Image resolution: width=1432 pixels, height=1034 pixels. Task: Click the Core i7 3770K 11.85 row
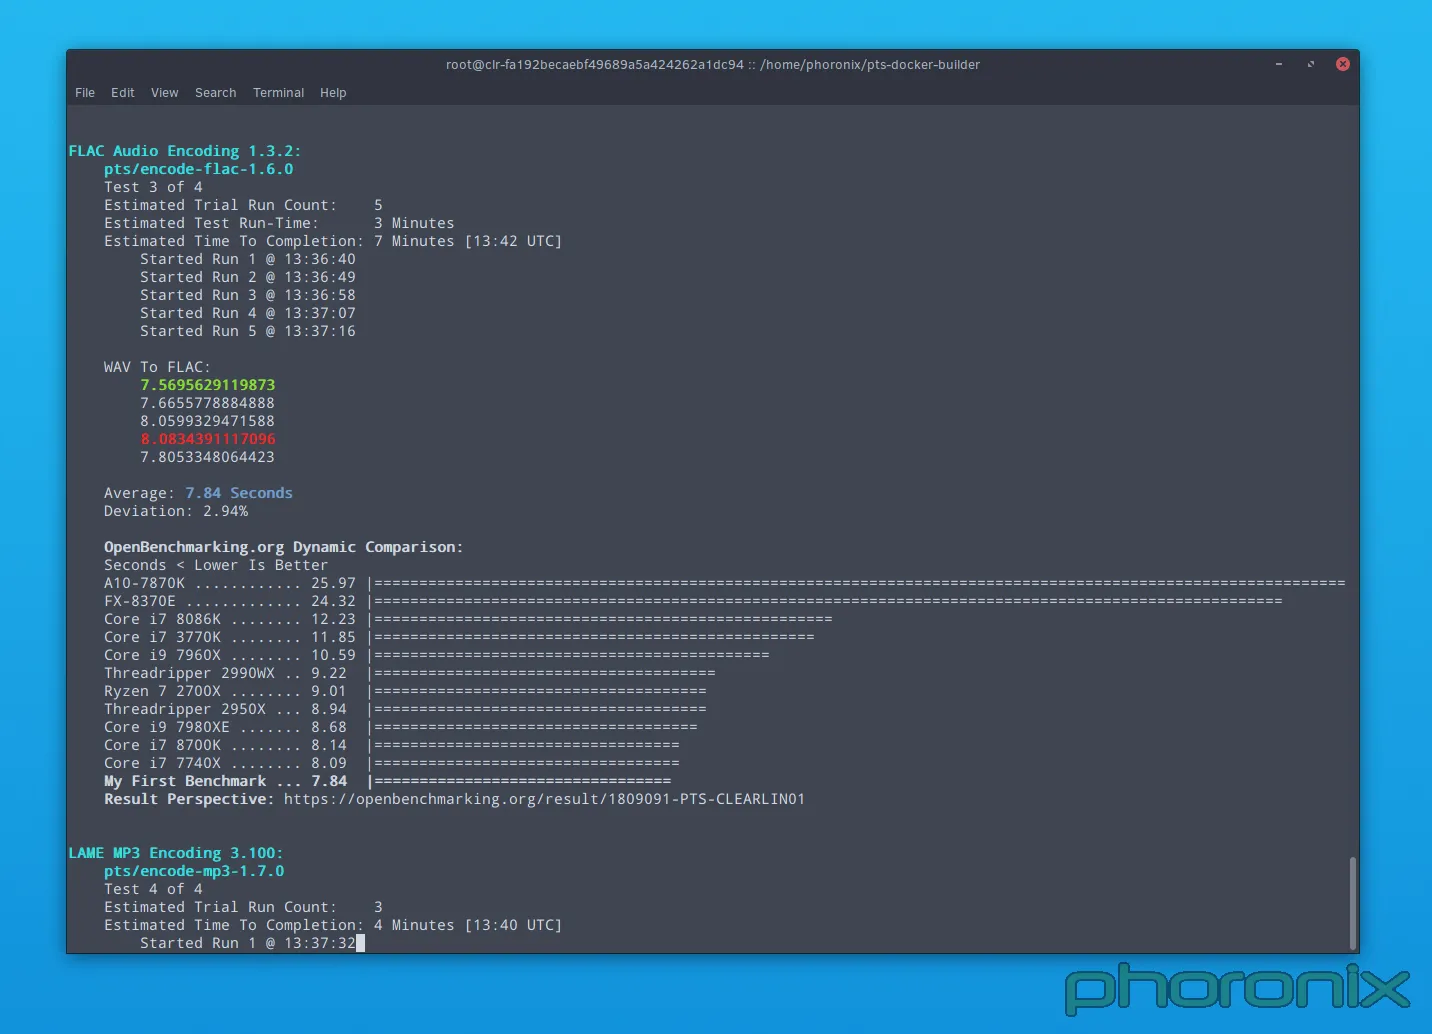(459, 637)
